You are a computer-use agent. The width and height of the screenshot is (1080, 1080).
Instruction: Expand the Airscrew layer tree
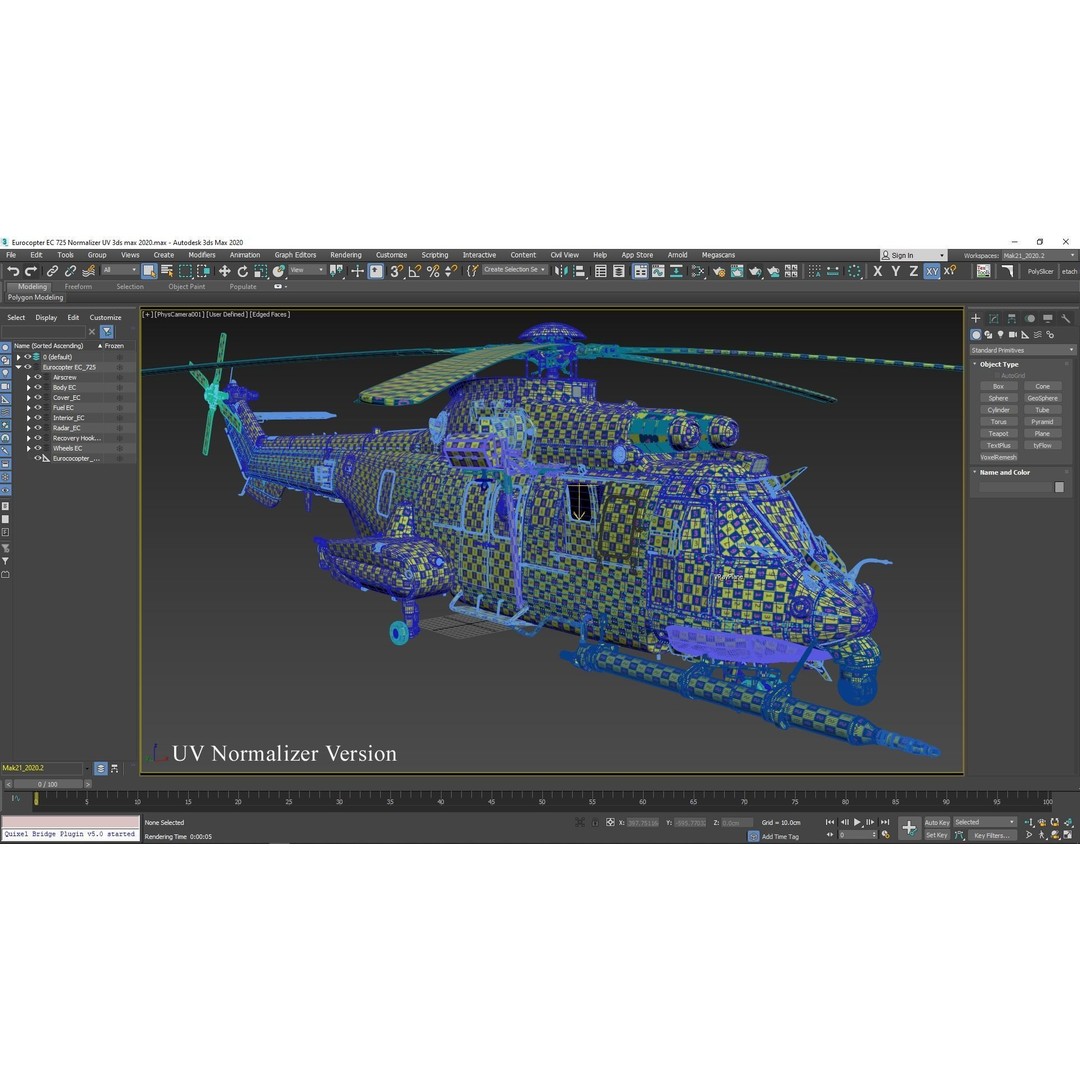point(28,377)
